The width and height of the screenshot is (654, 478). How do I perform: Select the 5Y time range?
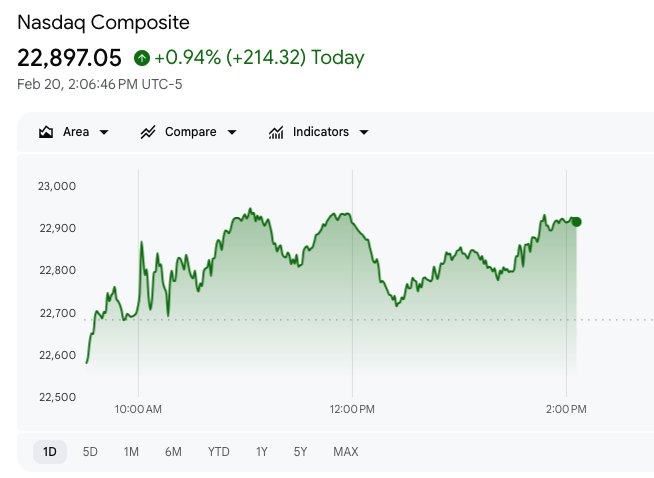[300, 452]
